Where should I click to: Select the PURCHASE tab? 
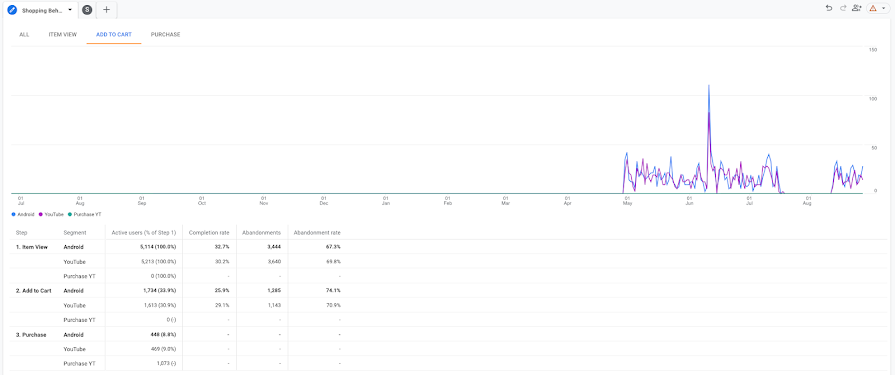[166, 34]
